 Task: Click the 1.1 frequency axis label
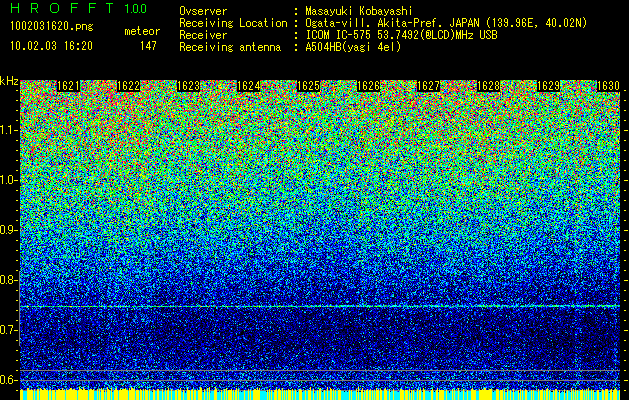tap(7, 130)
